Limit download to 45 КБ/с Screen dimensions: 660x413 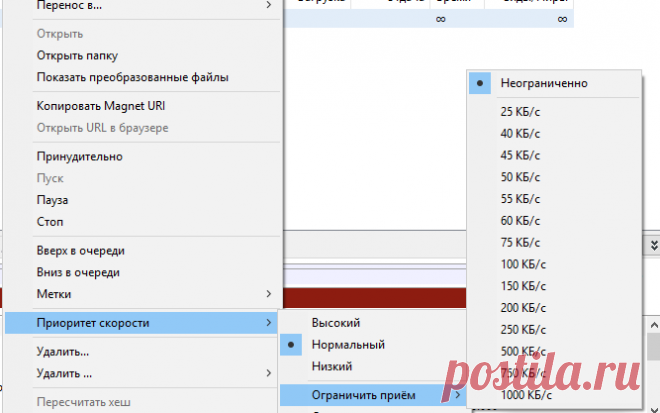(x=554, y=155)
